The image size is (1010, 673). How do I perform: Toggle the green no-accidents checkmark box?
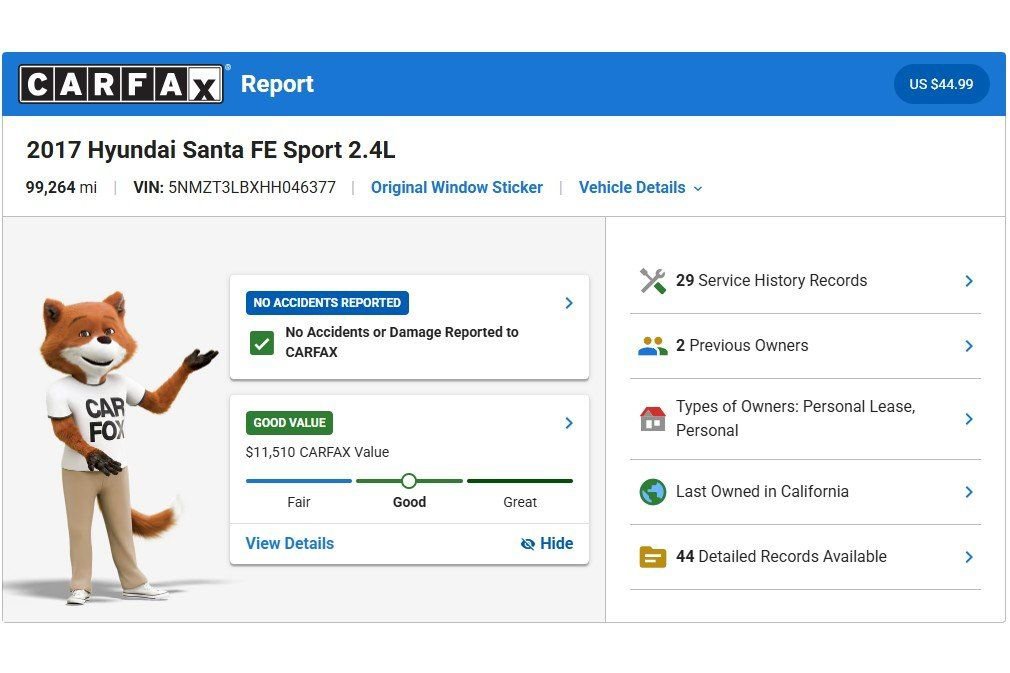[262, 343]
